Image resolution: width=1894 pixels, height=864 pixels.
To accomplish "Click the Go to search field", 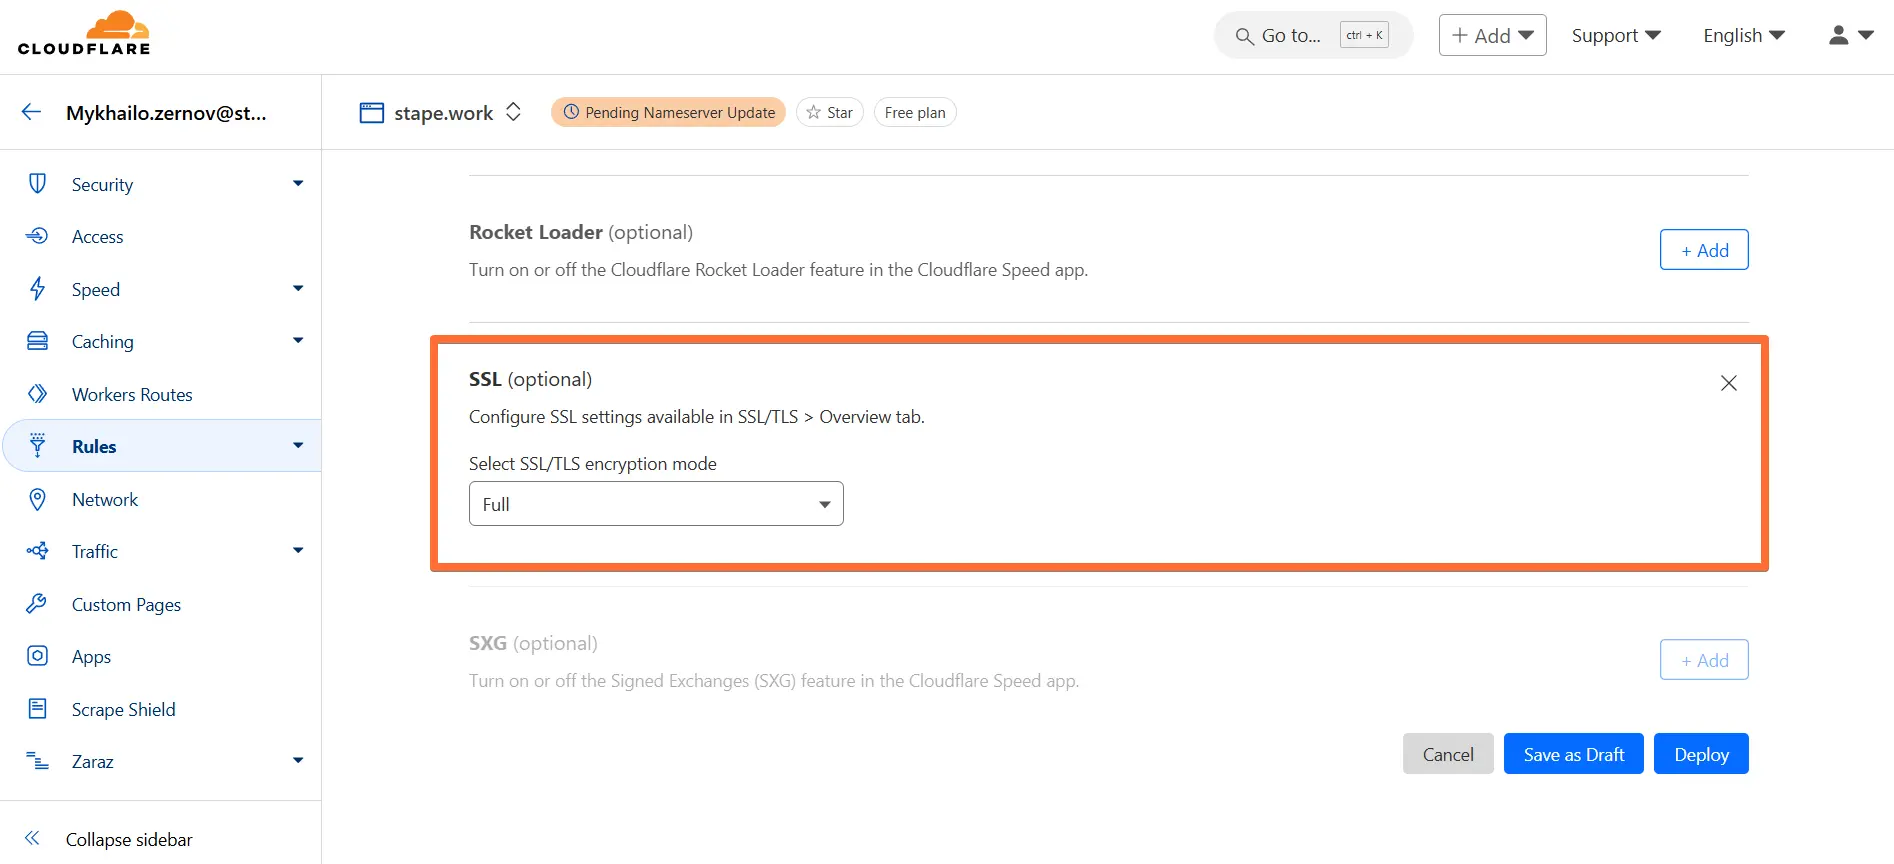I will [x=1313, y=35].
